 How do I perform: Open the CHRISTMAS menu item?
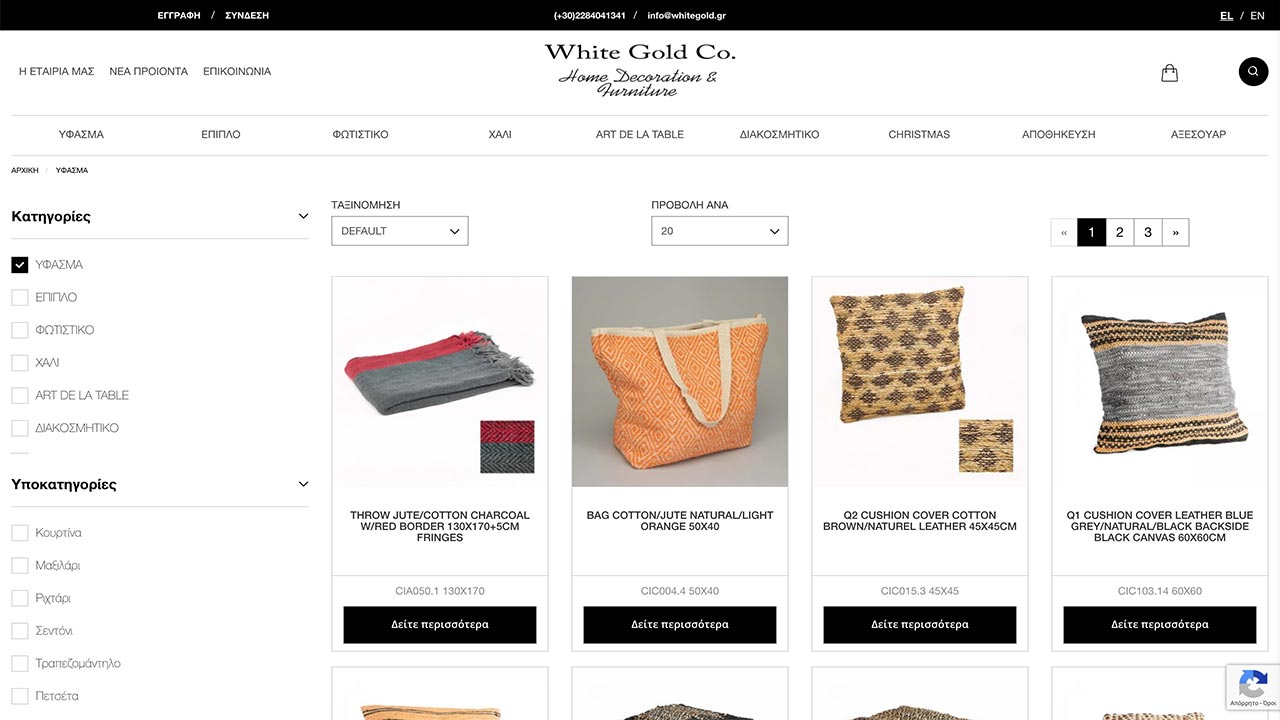click(919, 134)
